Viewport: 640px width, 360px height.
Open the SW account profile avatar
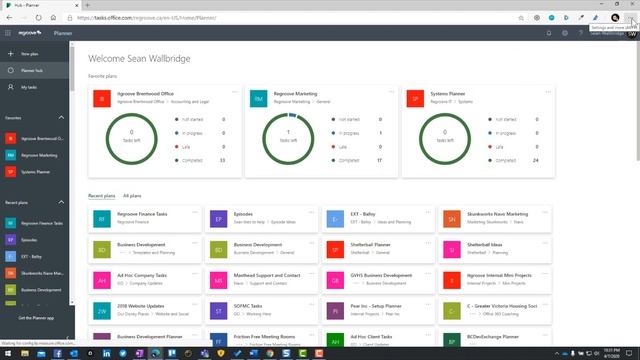coord(632,35)
